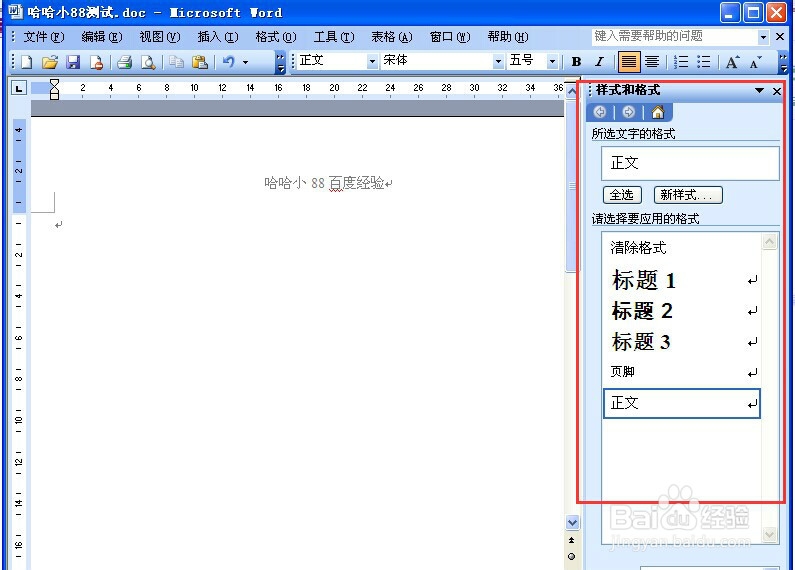This screenshot has width=795, height=570.
Task: Open the style dropdown showing 正文
Action: click(x=372, y=61)
